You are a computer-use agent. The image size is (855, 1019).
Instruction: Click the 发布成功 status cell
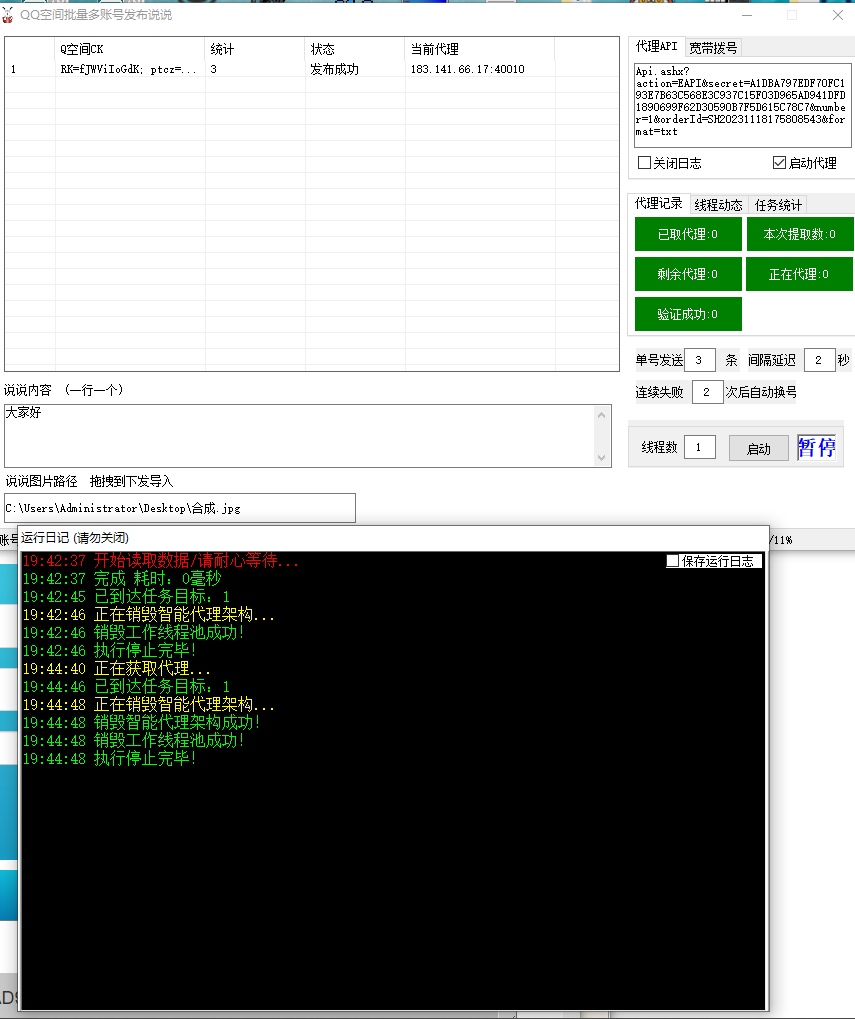pyautogui.click(x=355, y=69)
